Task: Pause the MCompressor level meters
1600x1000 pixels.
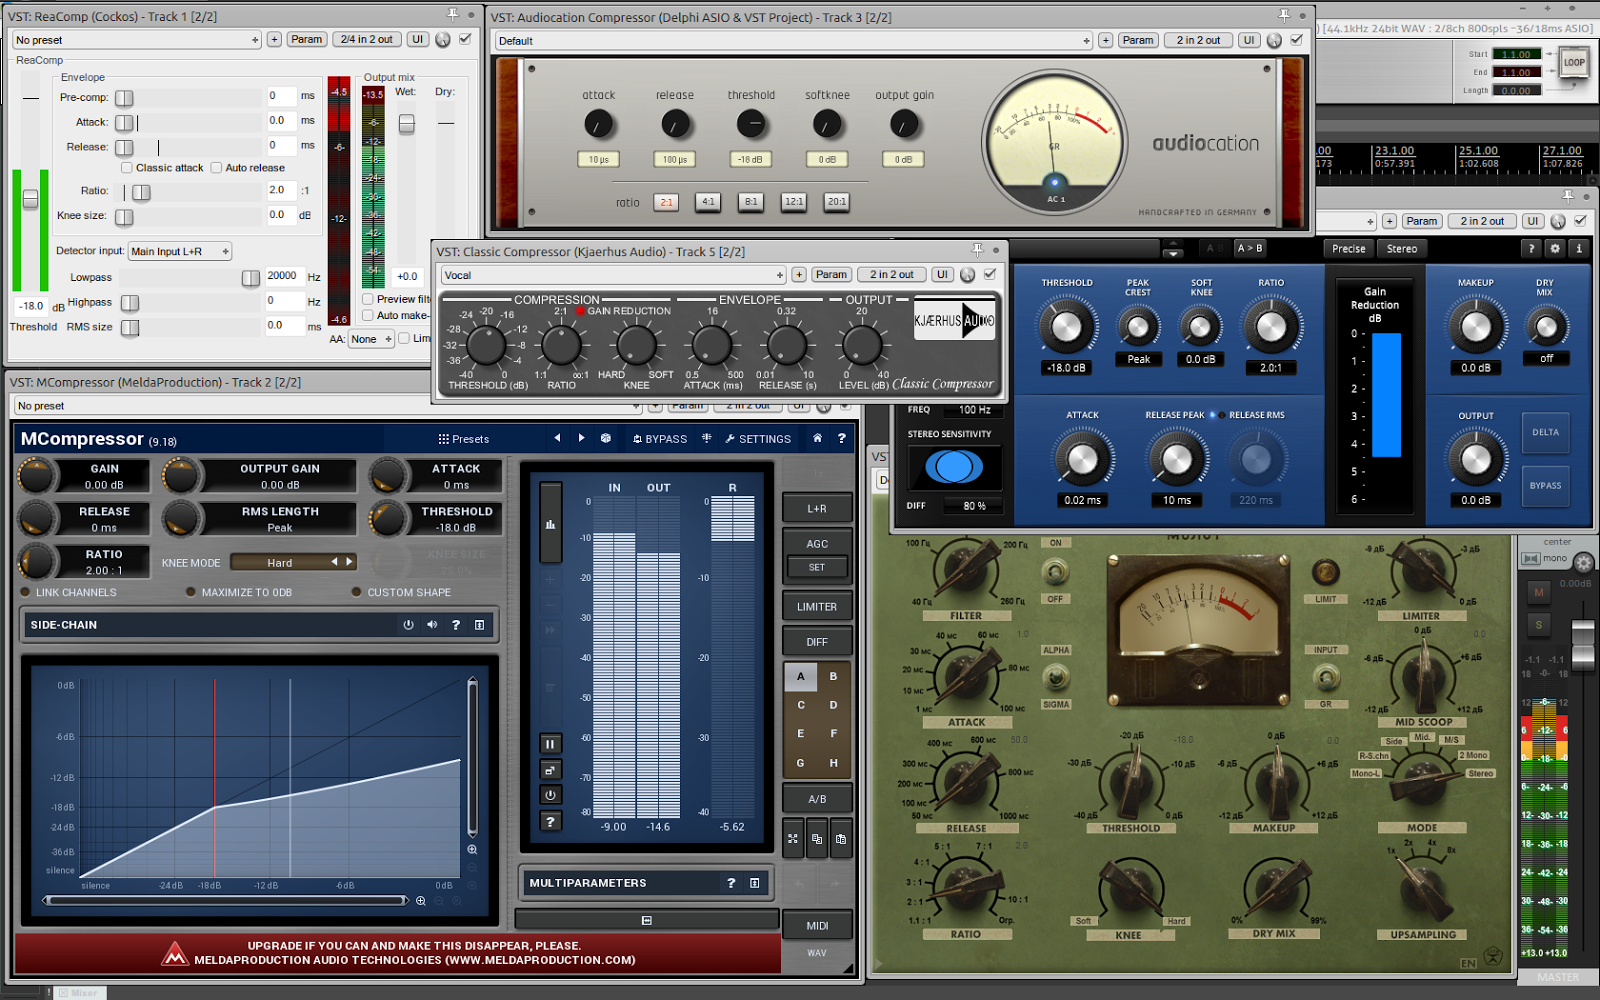Action: (550, 744)
